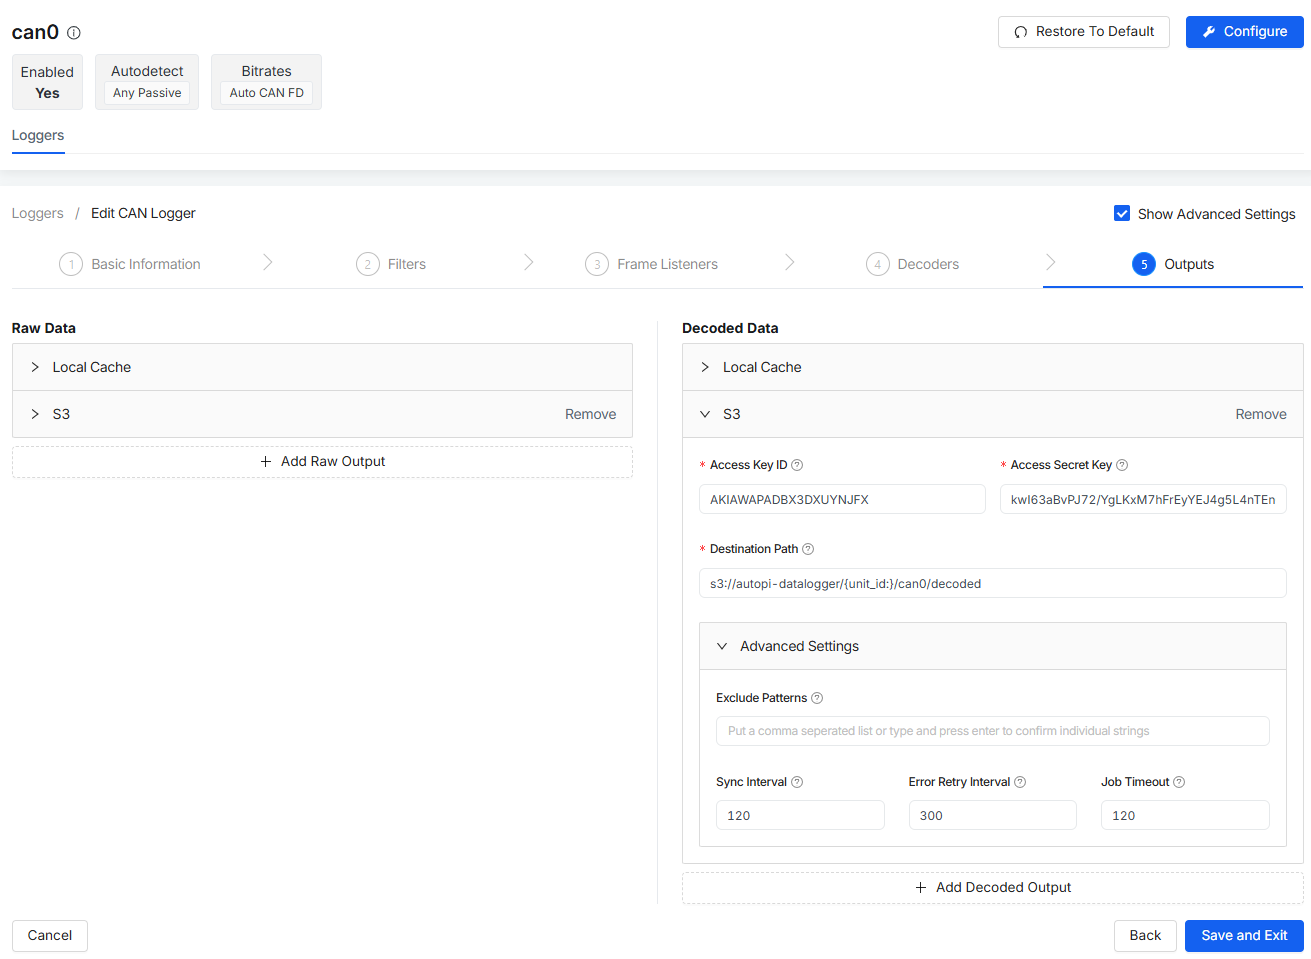Viewport: 1311px width, 959px height.
Task: Collapse the Advanced Settings section
Action: (x=992, y=646)
